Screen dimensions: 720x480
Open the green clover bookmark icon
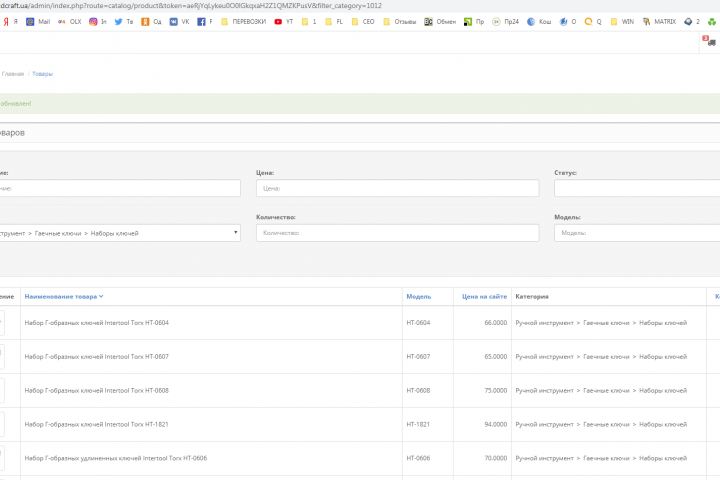(x=712, y=22)
